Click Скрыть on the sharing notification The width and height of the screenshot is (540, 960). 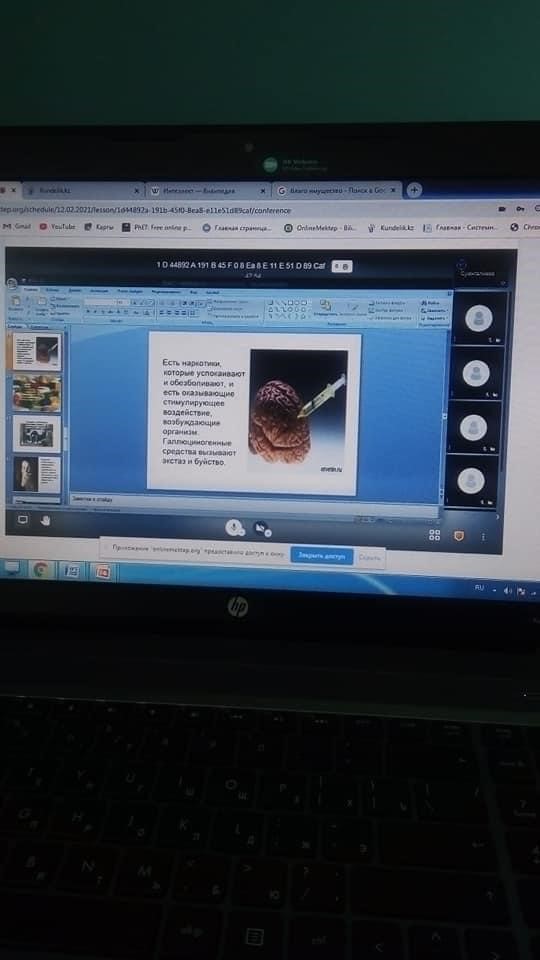coord(370,557)
